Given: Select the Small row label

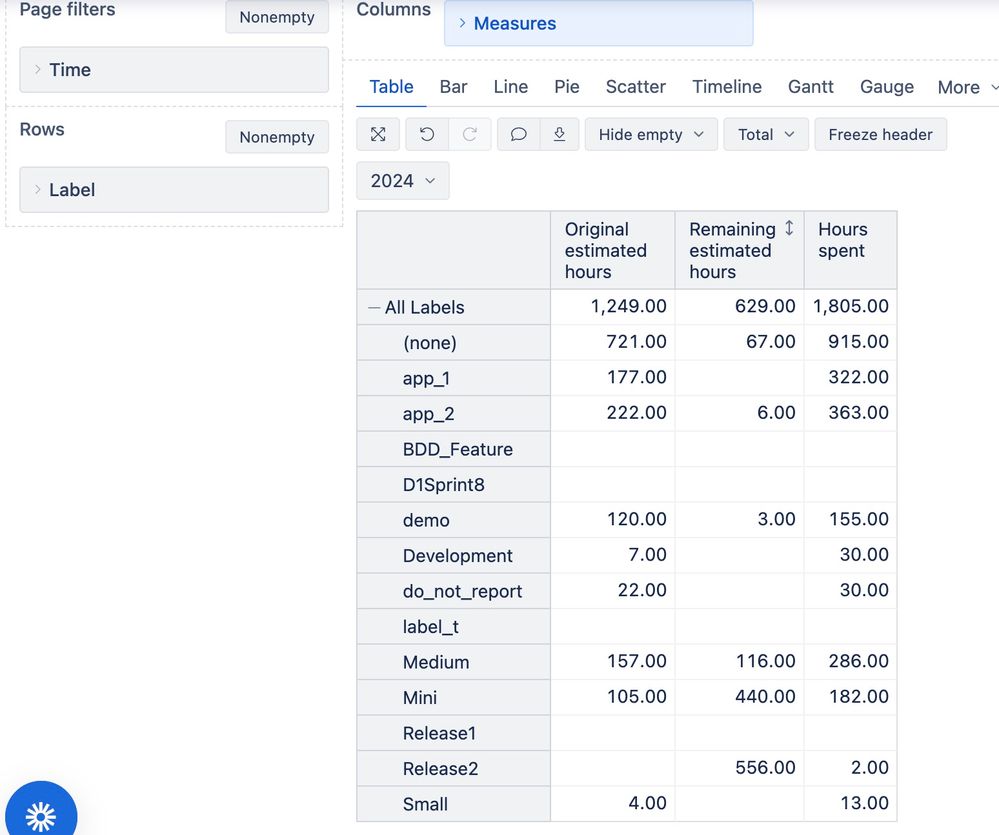Looking at the screenshot, I should (x=425, y=804).
